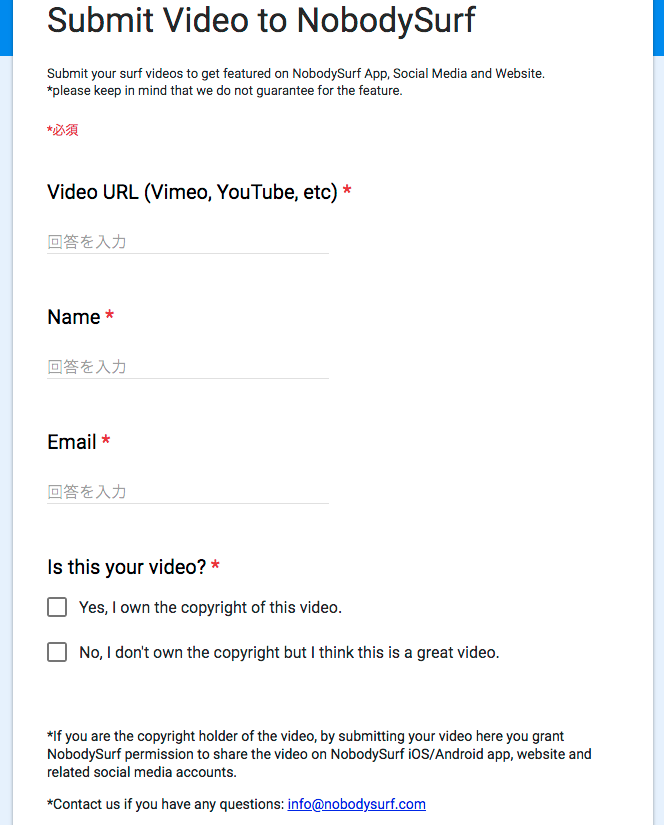Click the 'Is this your video?' label
Image resolution: width=664 pixels, height=825 pixels.
tap(126, 567)
